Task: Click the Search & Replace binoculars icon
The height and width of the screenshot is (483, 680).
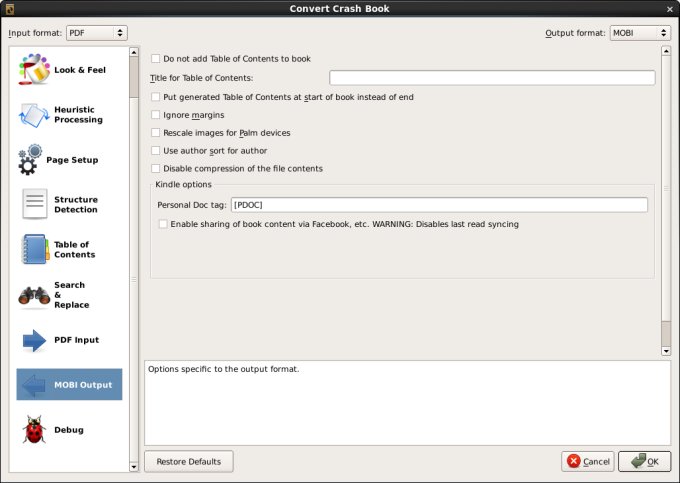Action: coord(34,295)
